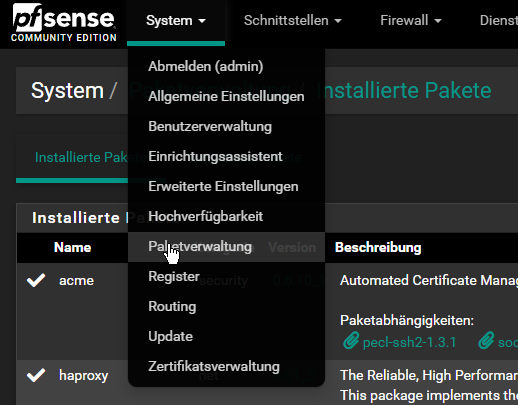Click The Reliable, High Performance description text
This screenshot has height=405, width=518.
[429, 375]
